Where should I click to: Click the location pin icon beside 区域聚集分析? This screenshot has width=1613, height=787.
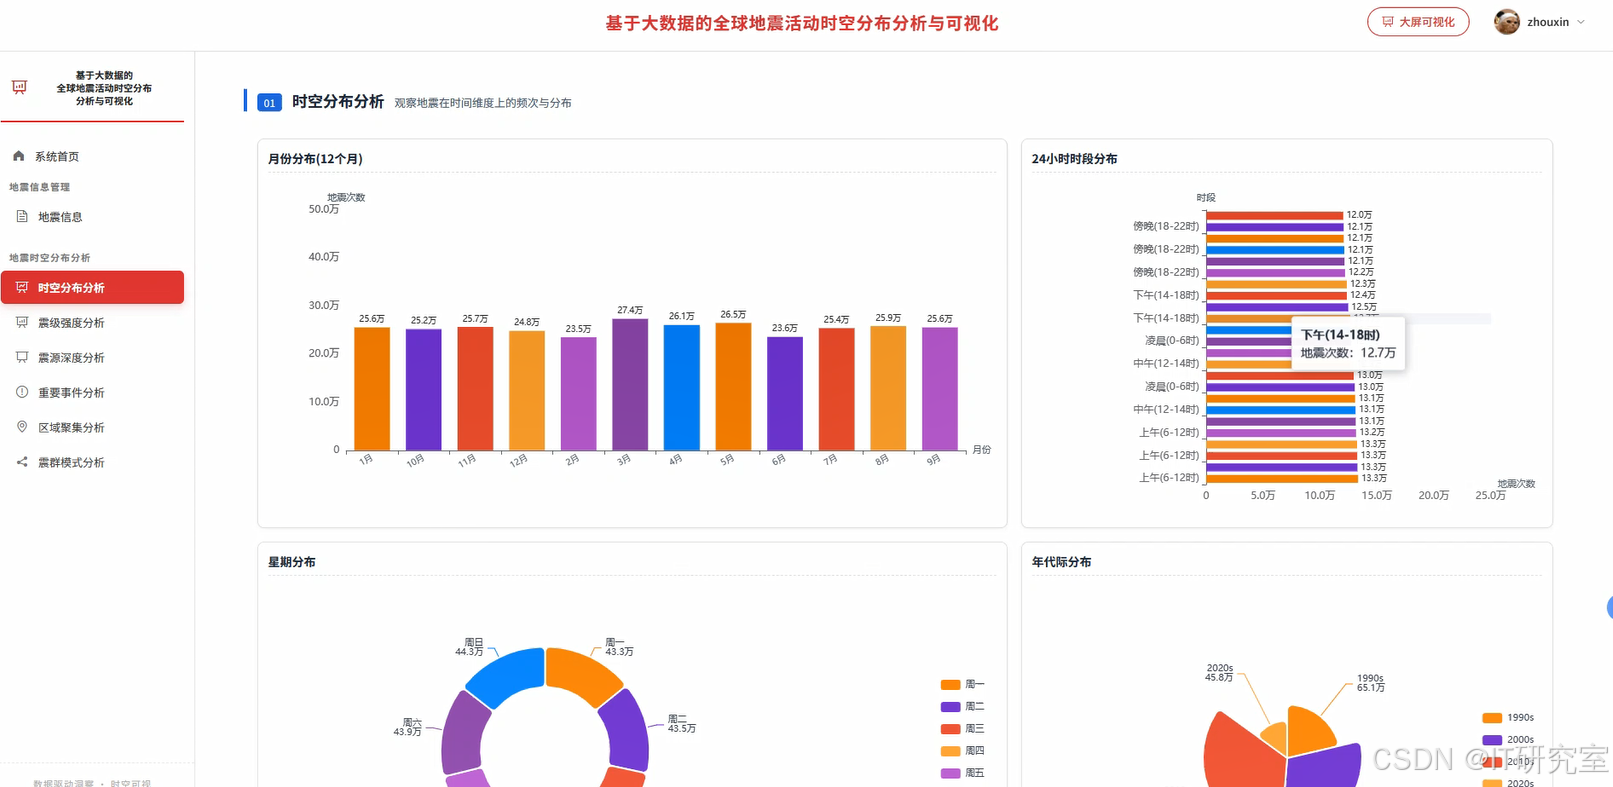(x=22, y=427)
